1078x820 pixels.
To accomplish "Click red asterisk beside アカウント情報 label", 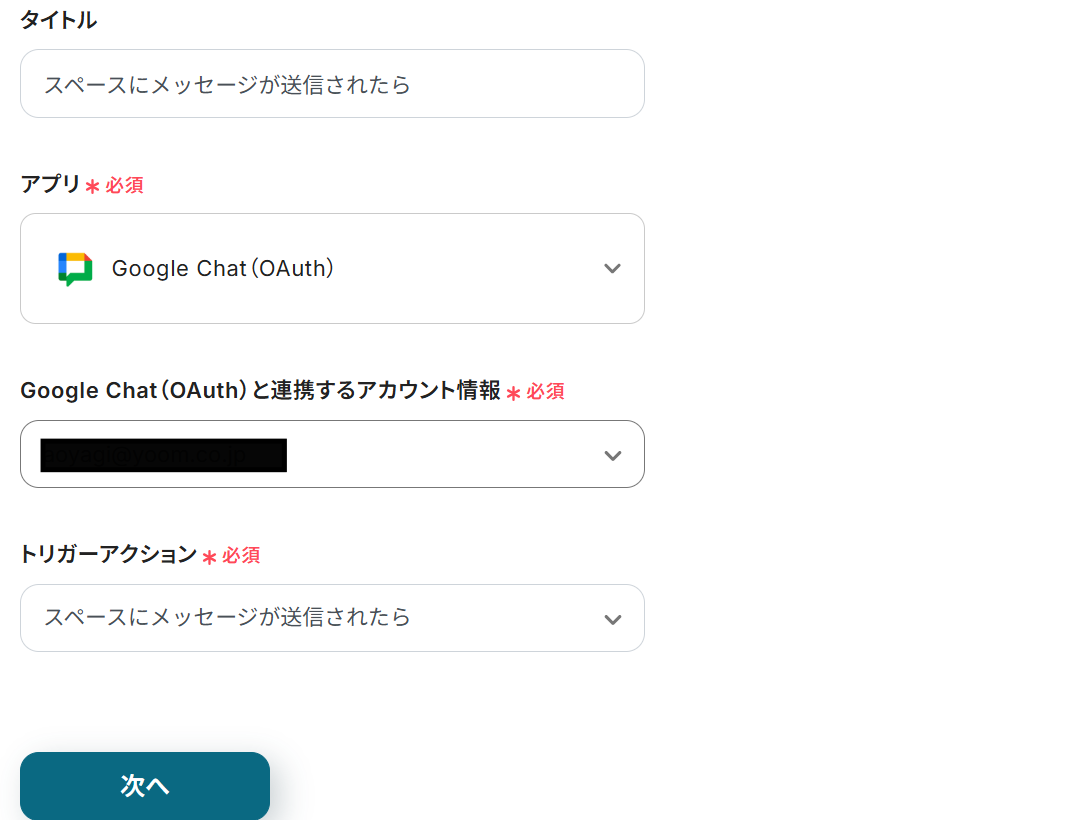I will [x=513, y=393].
